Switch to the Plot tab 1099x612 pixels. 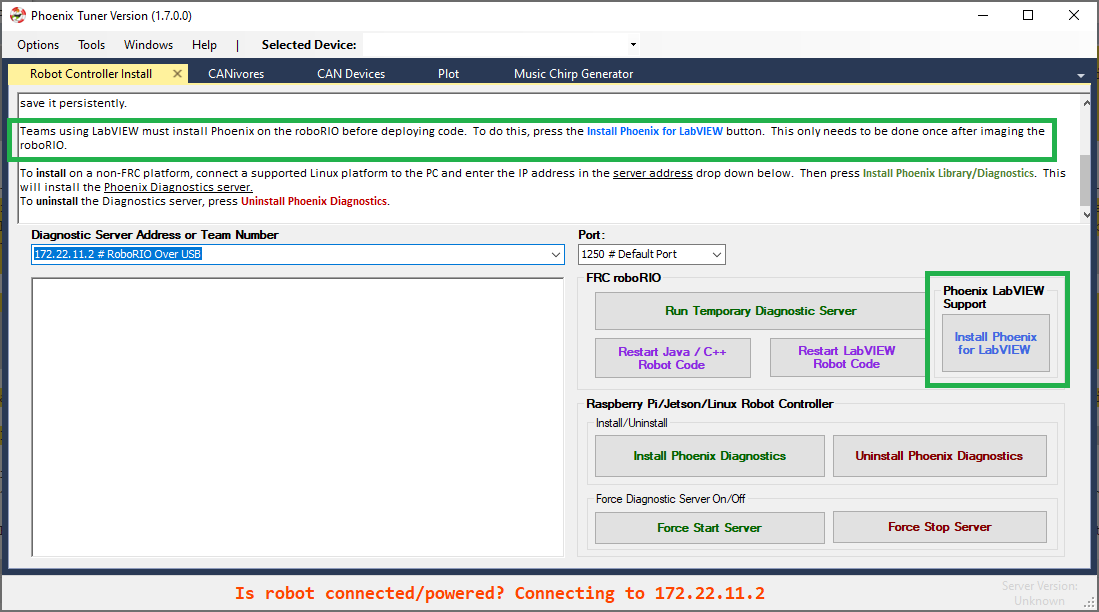[449, 74]
